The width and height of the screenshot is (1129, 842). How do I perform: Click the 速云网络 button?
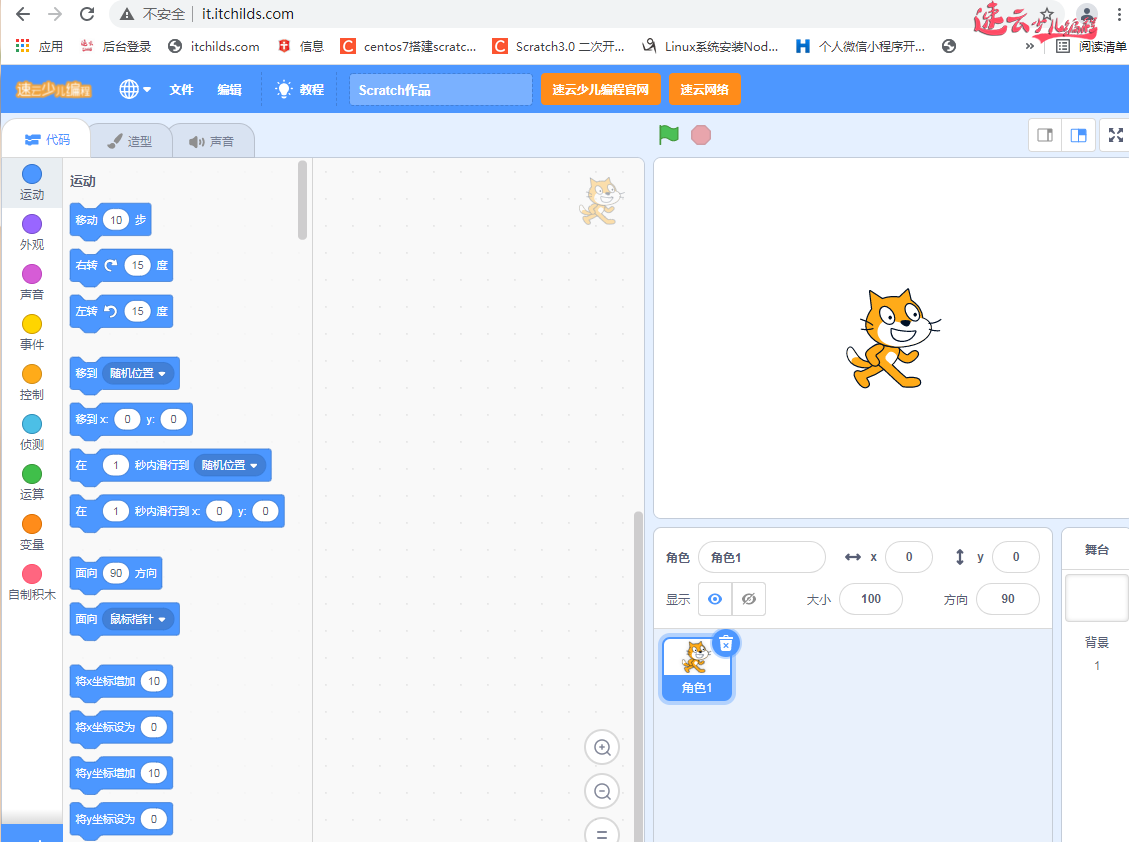coord(704,89)
